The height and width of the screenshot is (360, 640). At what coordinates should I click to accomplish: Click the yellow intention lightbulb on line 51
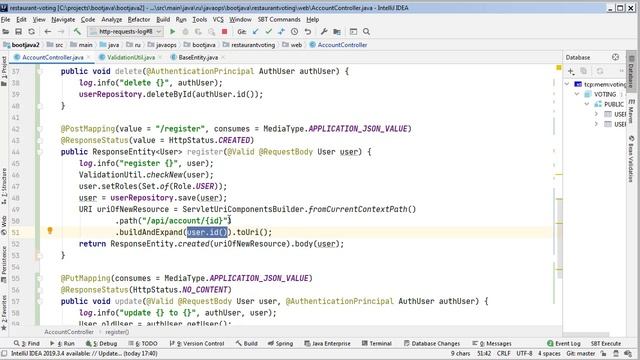click(50, 231)
